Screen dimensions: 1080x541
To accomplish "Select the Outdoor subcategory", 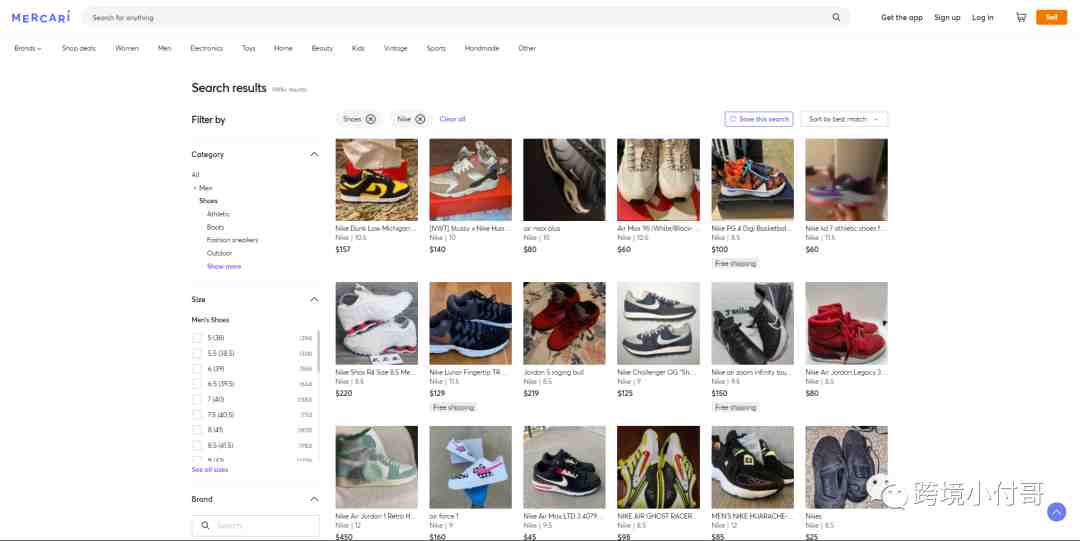I will (219, 253).
